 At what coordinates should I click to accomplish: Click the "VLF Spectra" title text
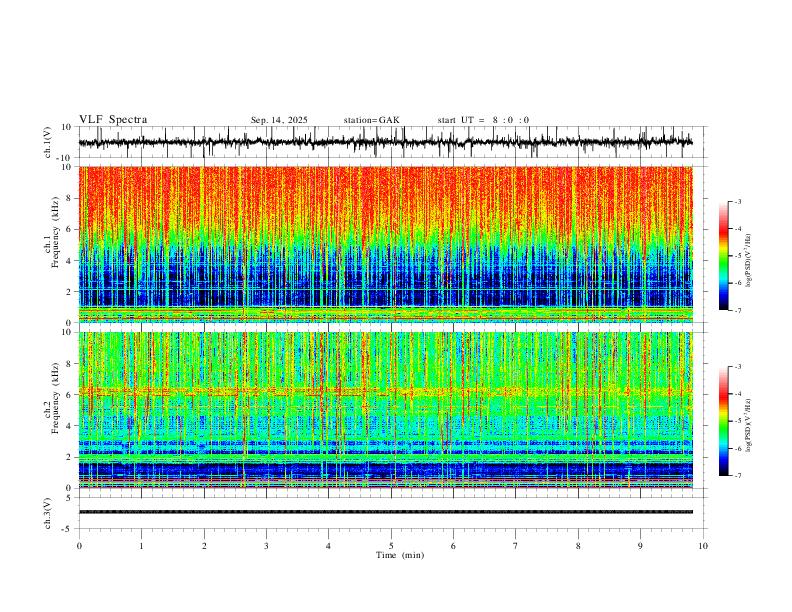(x=113, y=120)
